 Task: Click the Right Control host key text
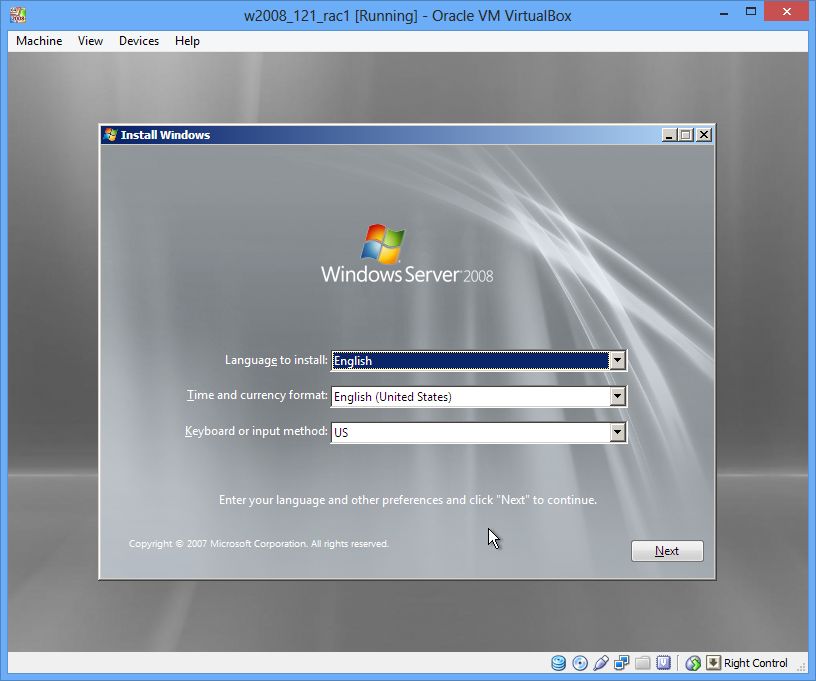(x=756, y=663)
